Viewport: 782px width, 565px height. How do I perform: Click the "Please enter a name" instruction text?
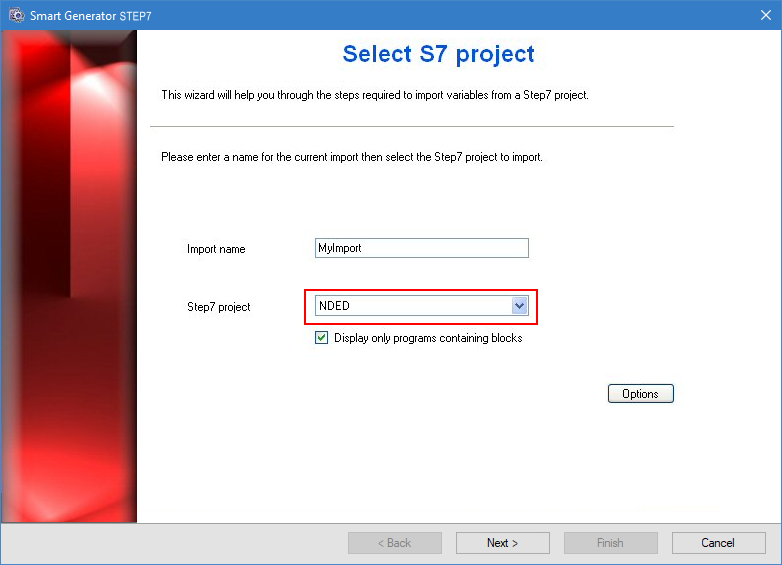[352, 157]
